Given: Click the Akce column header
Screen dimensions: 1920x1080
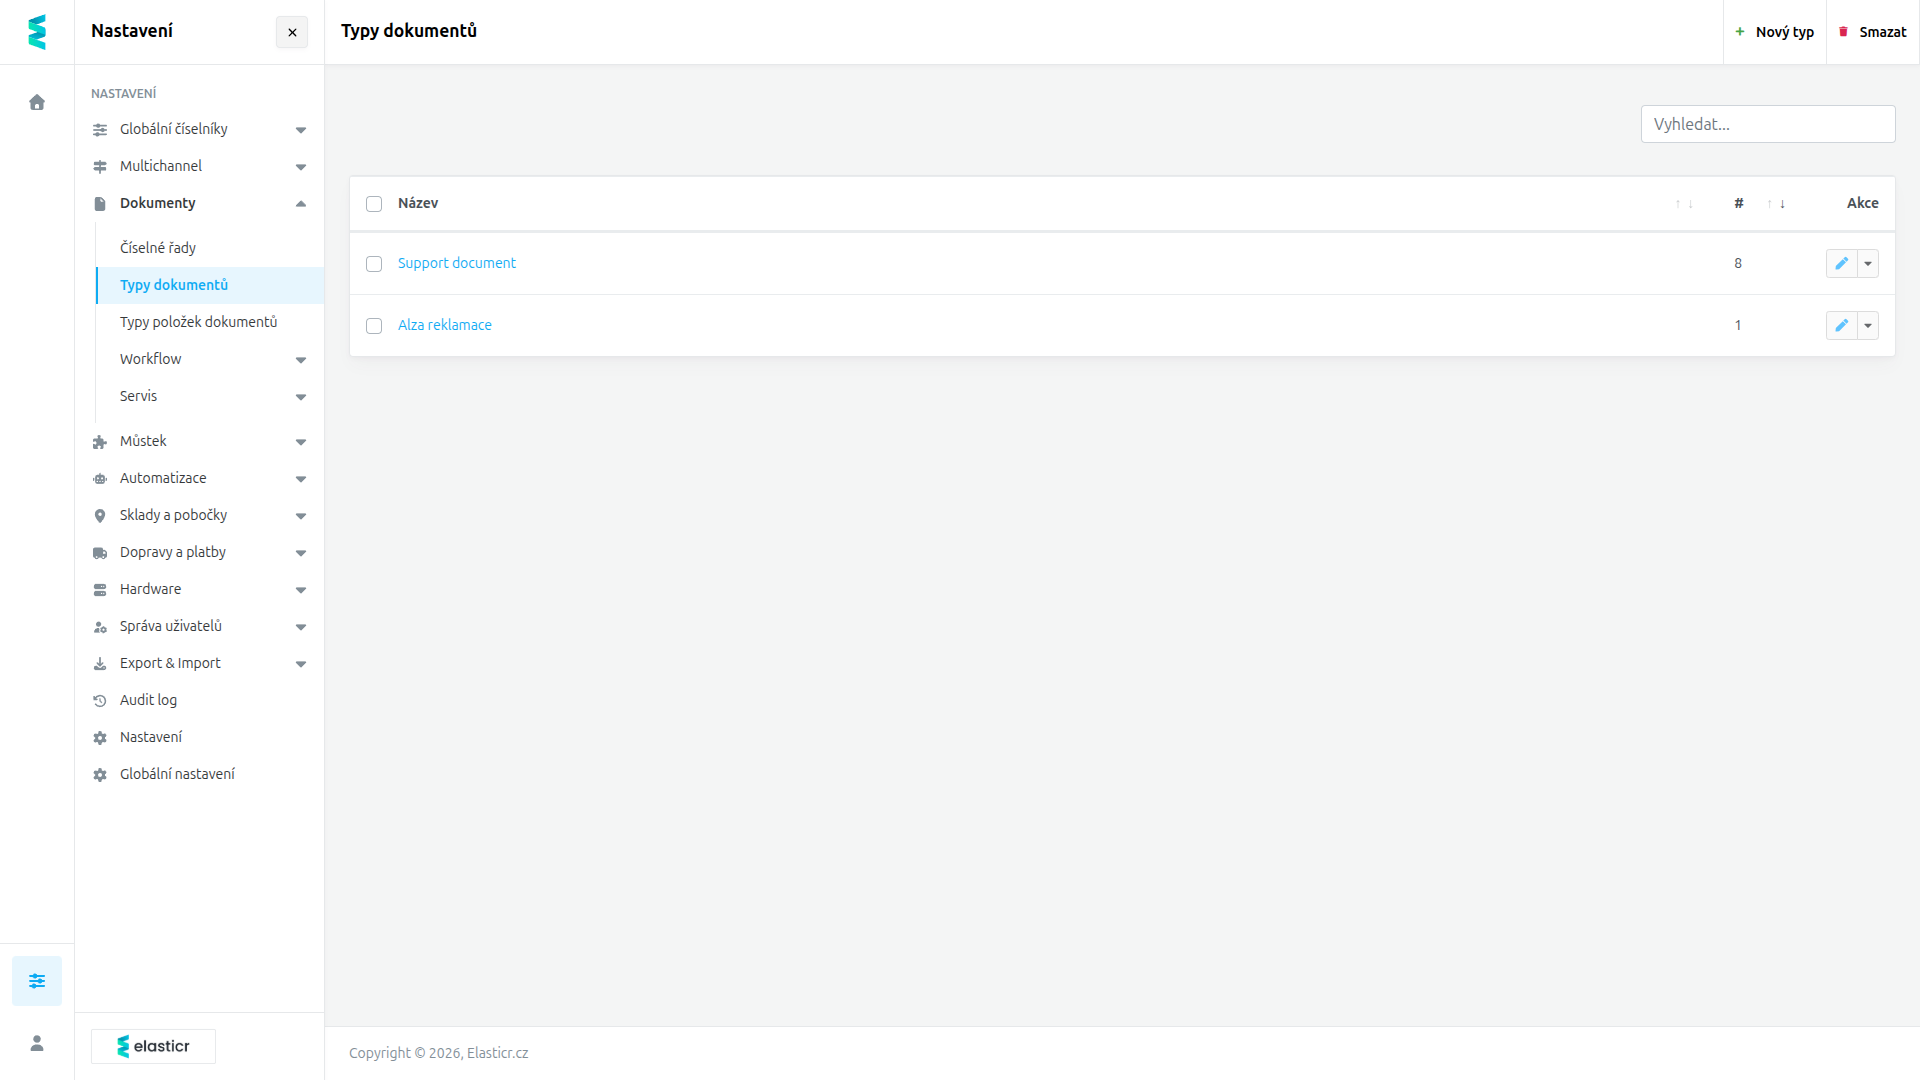Looking at the screenshot, I should [1862, 203].
